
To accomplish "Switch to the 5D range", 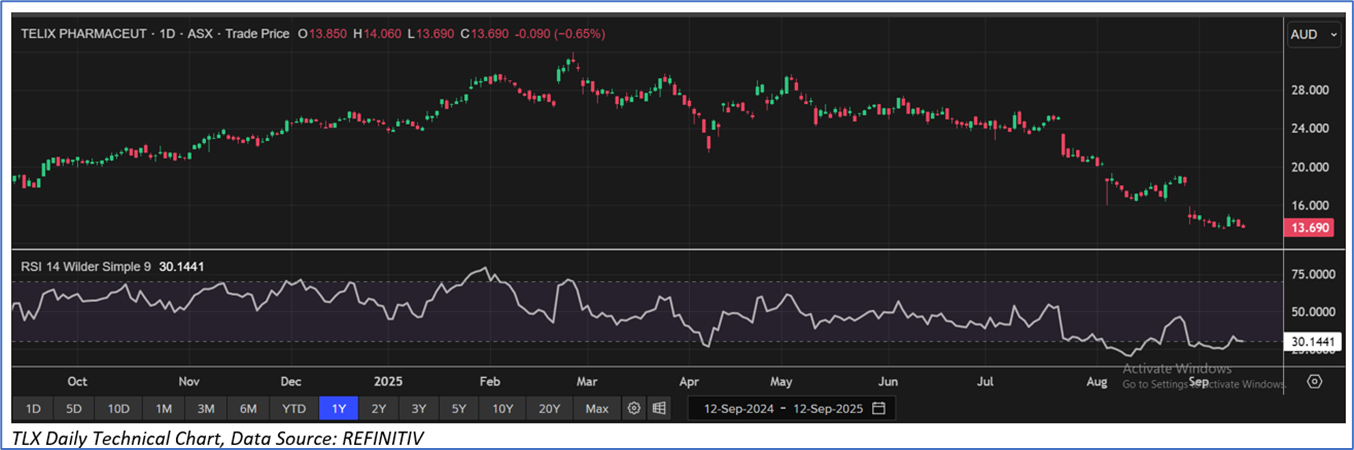I will pyautogui.click(x=75, y=408).
